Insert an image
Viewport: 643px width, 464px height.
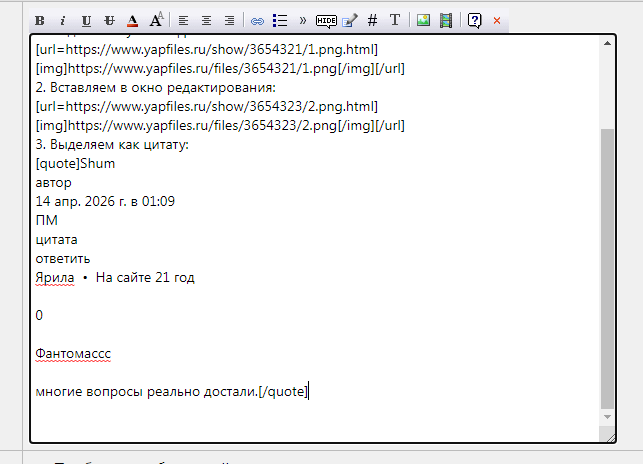(x=423, y=20)
